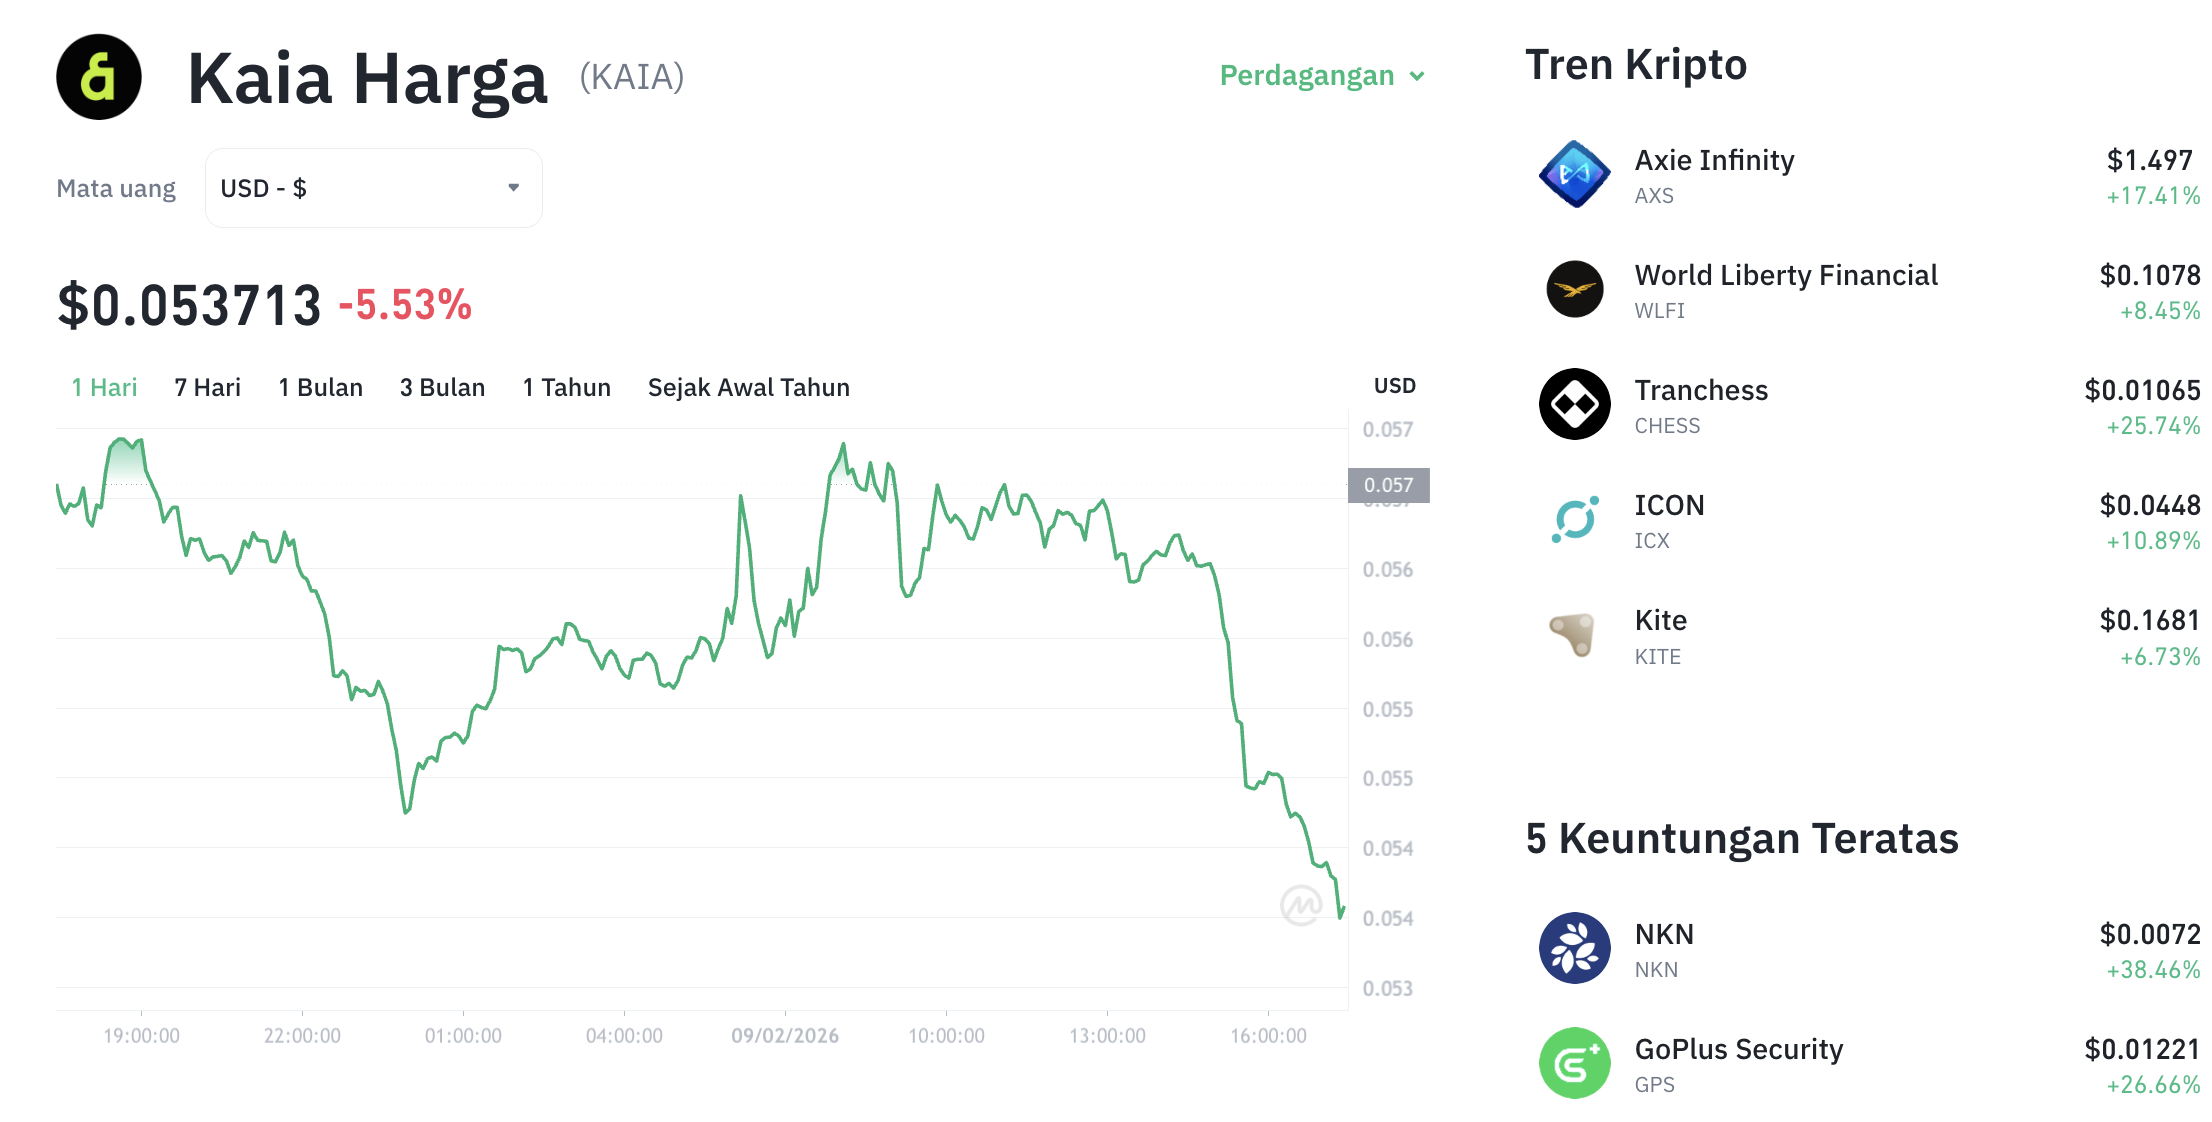The width and height of the screenshot is (2212, 1122).
Task: Click the NKN flower logo
Action: pyautogui.click(x=1574, y=947)
